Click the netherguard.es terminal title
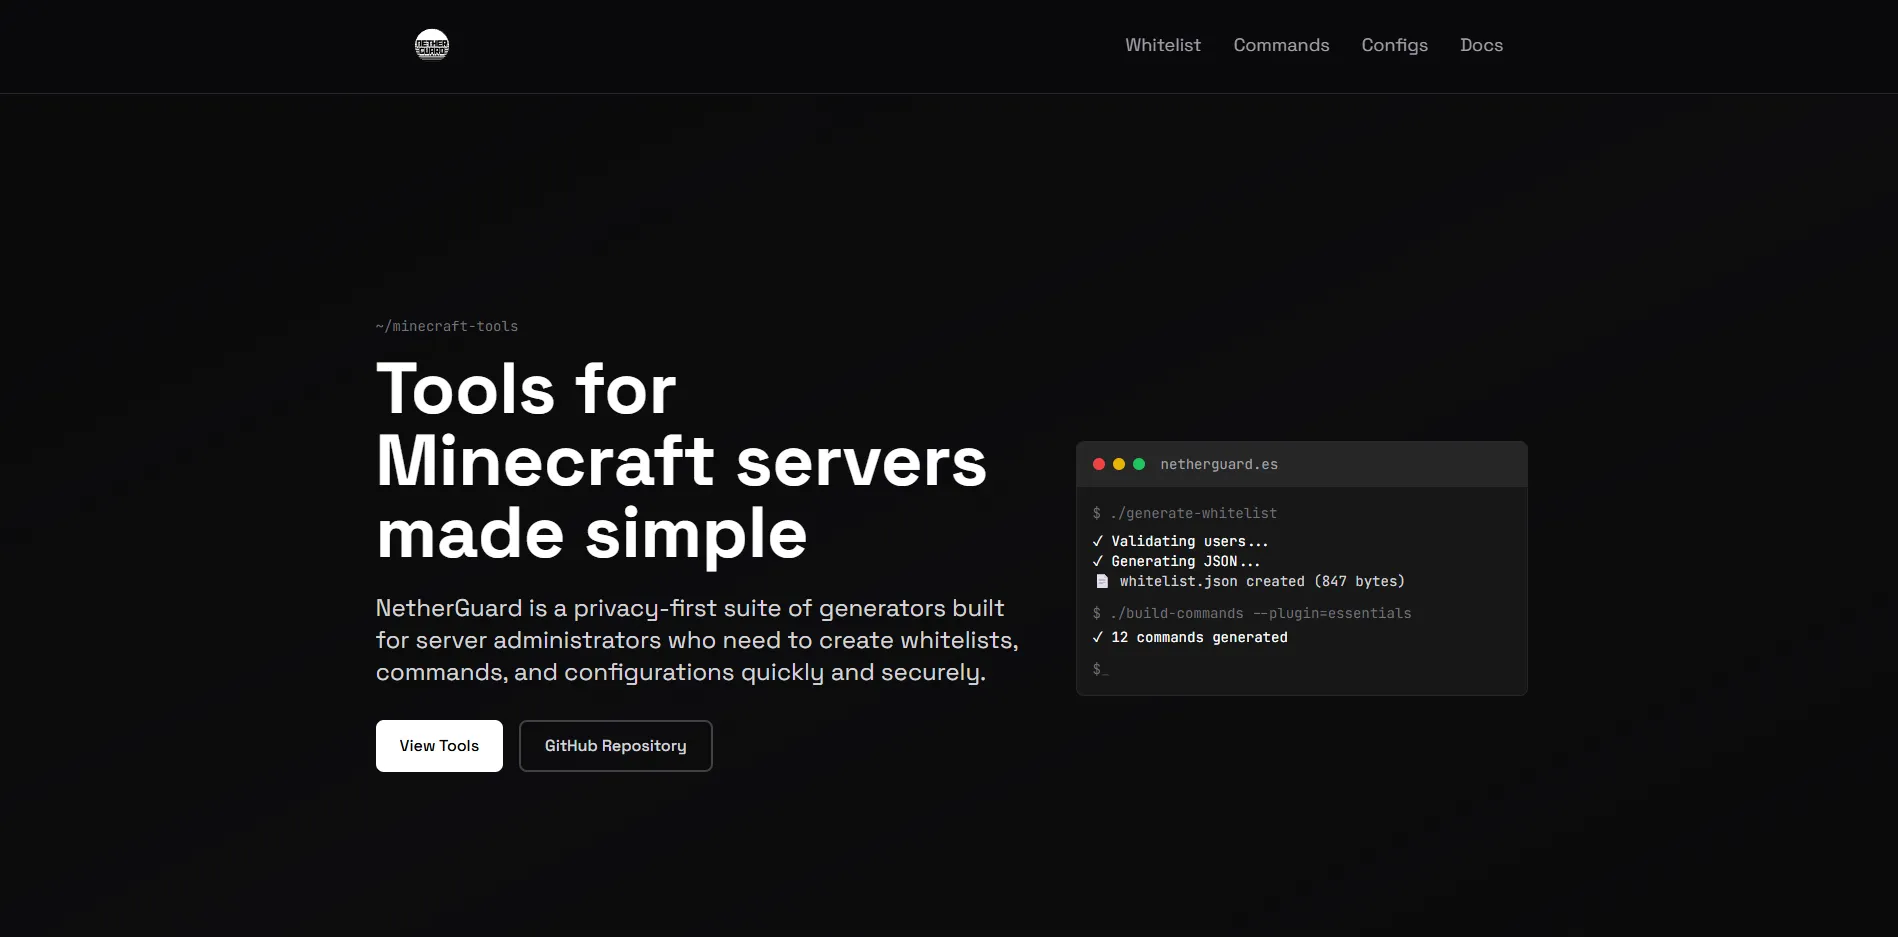 1219,464
